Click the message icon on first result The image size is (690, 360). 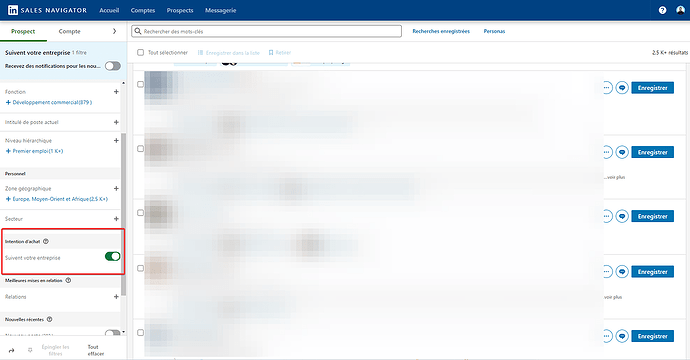pos(622,88)
